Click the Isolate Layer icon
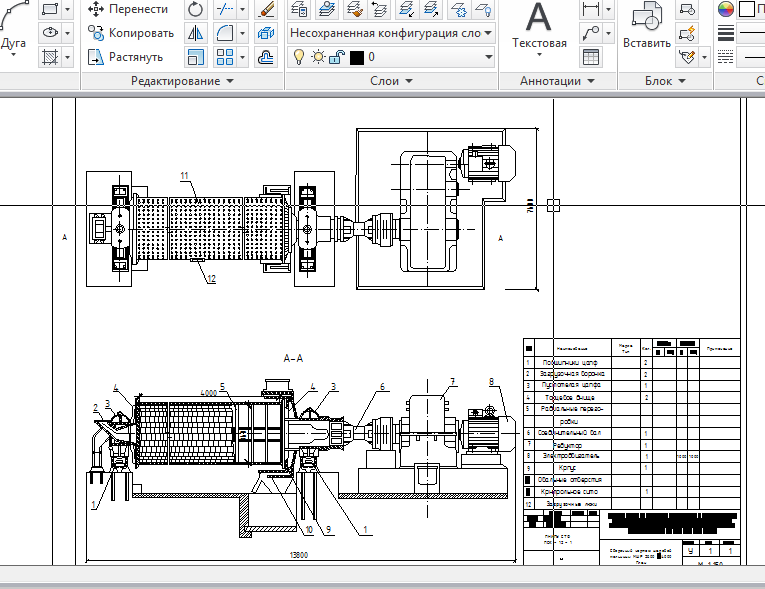Viewport: 765px width, 589px height. pos(405,9)
